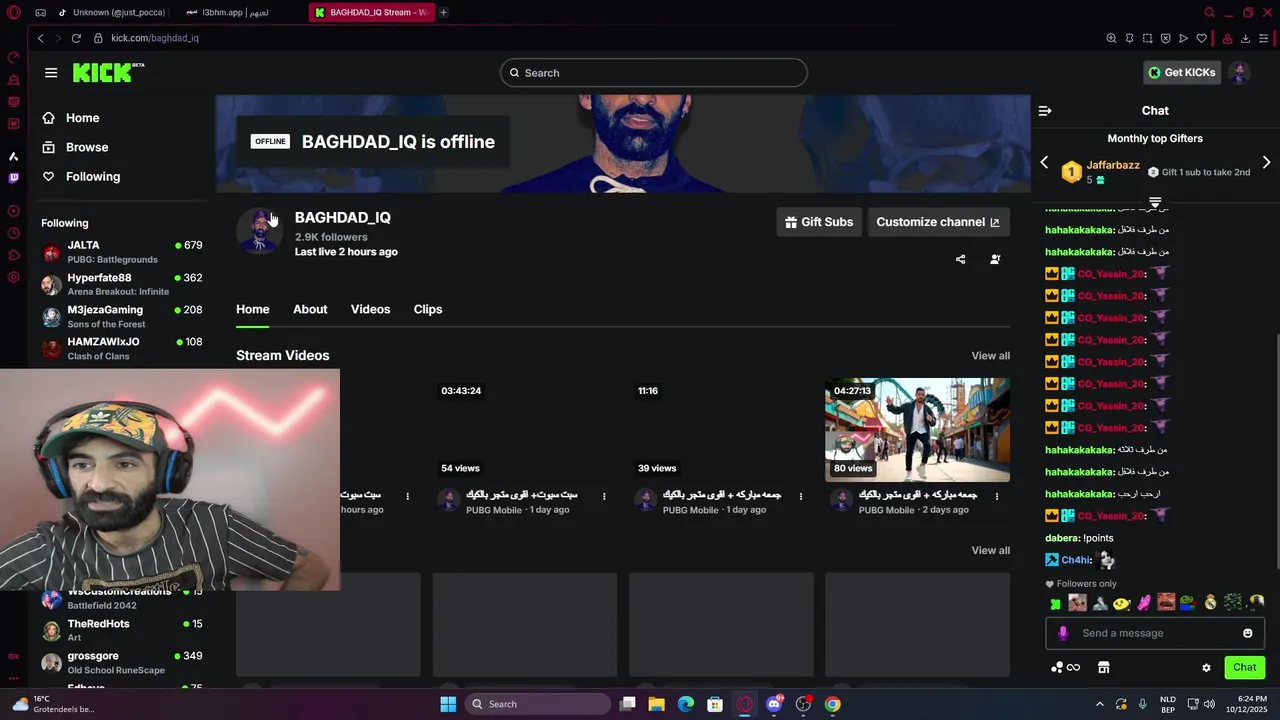Open Windows Start menu
This screenshot has width=1280, height=720.
(x=448, y=704)
